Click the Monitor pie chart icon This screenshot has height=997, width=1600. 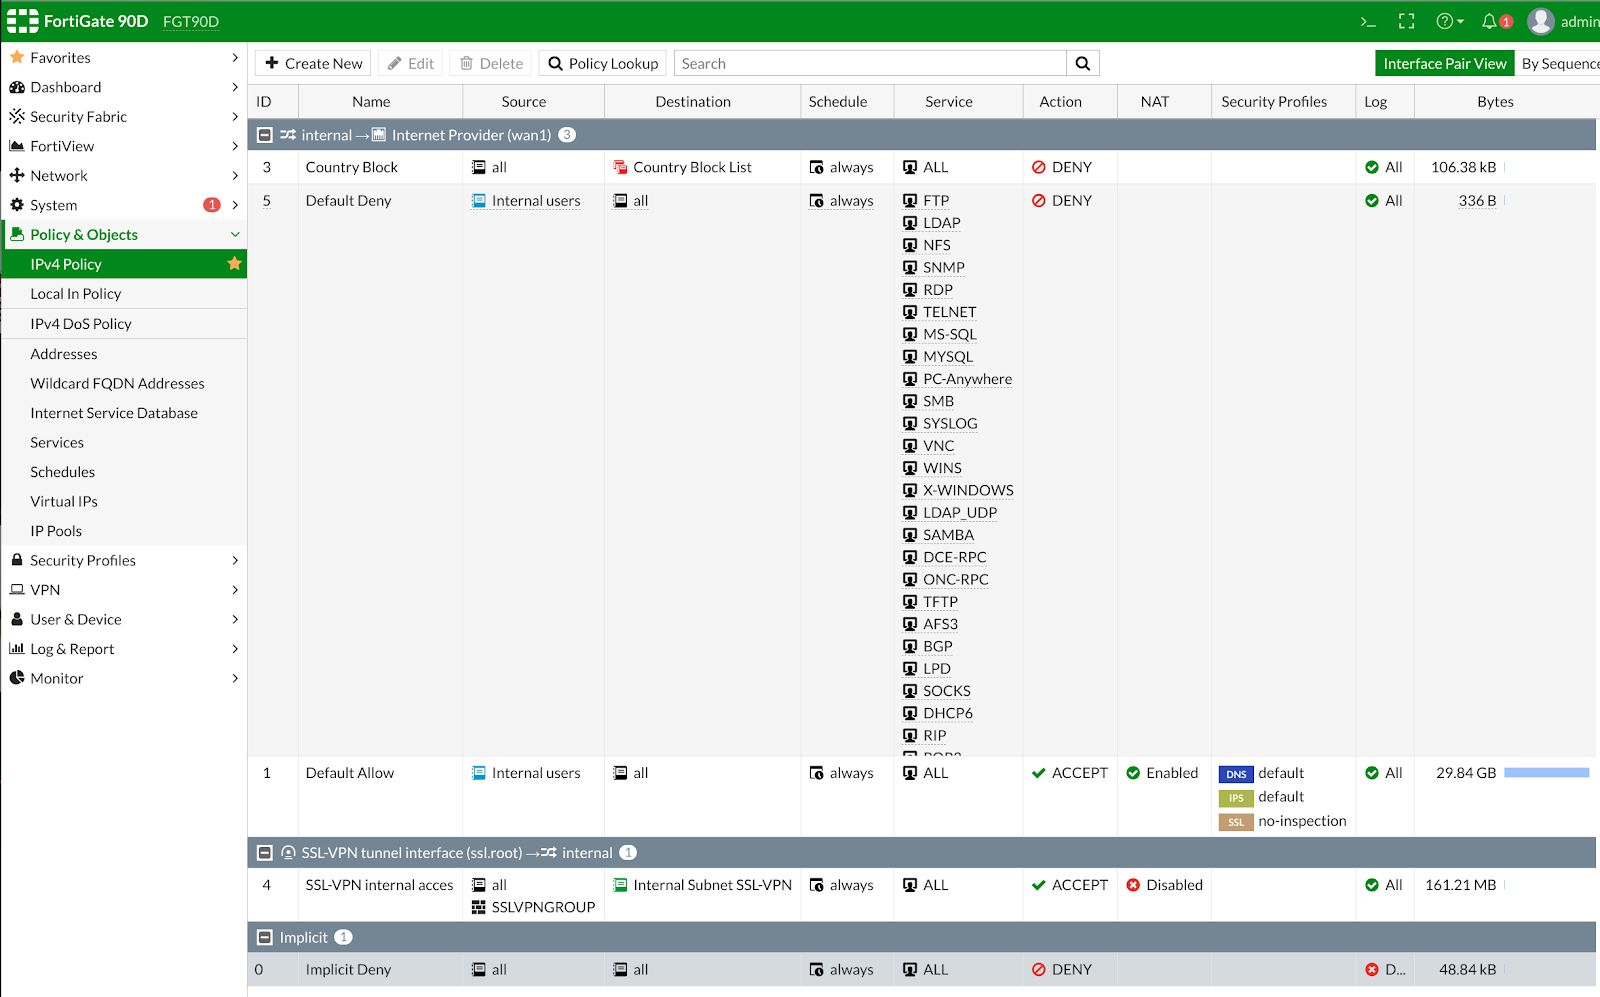click(x=17, y=678)
